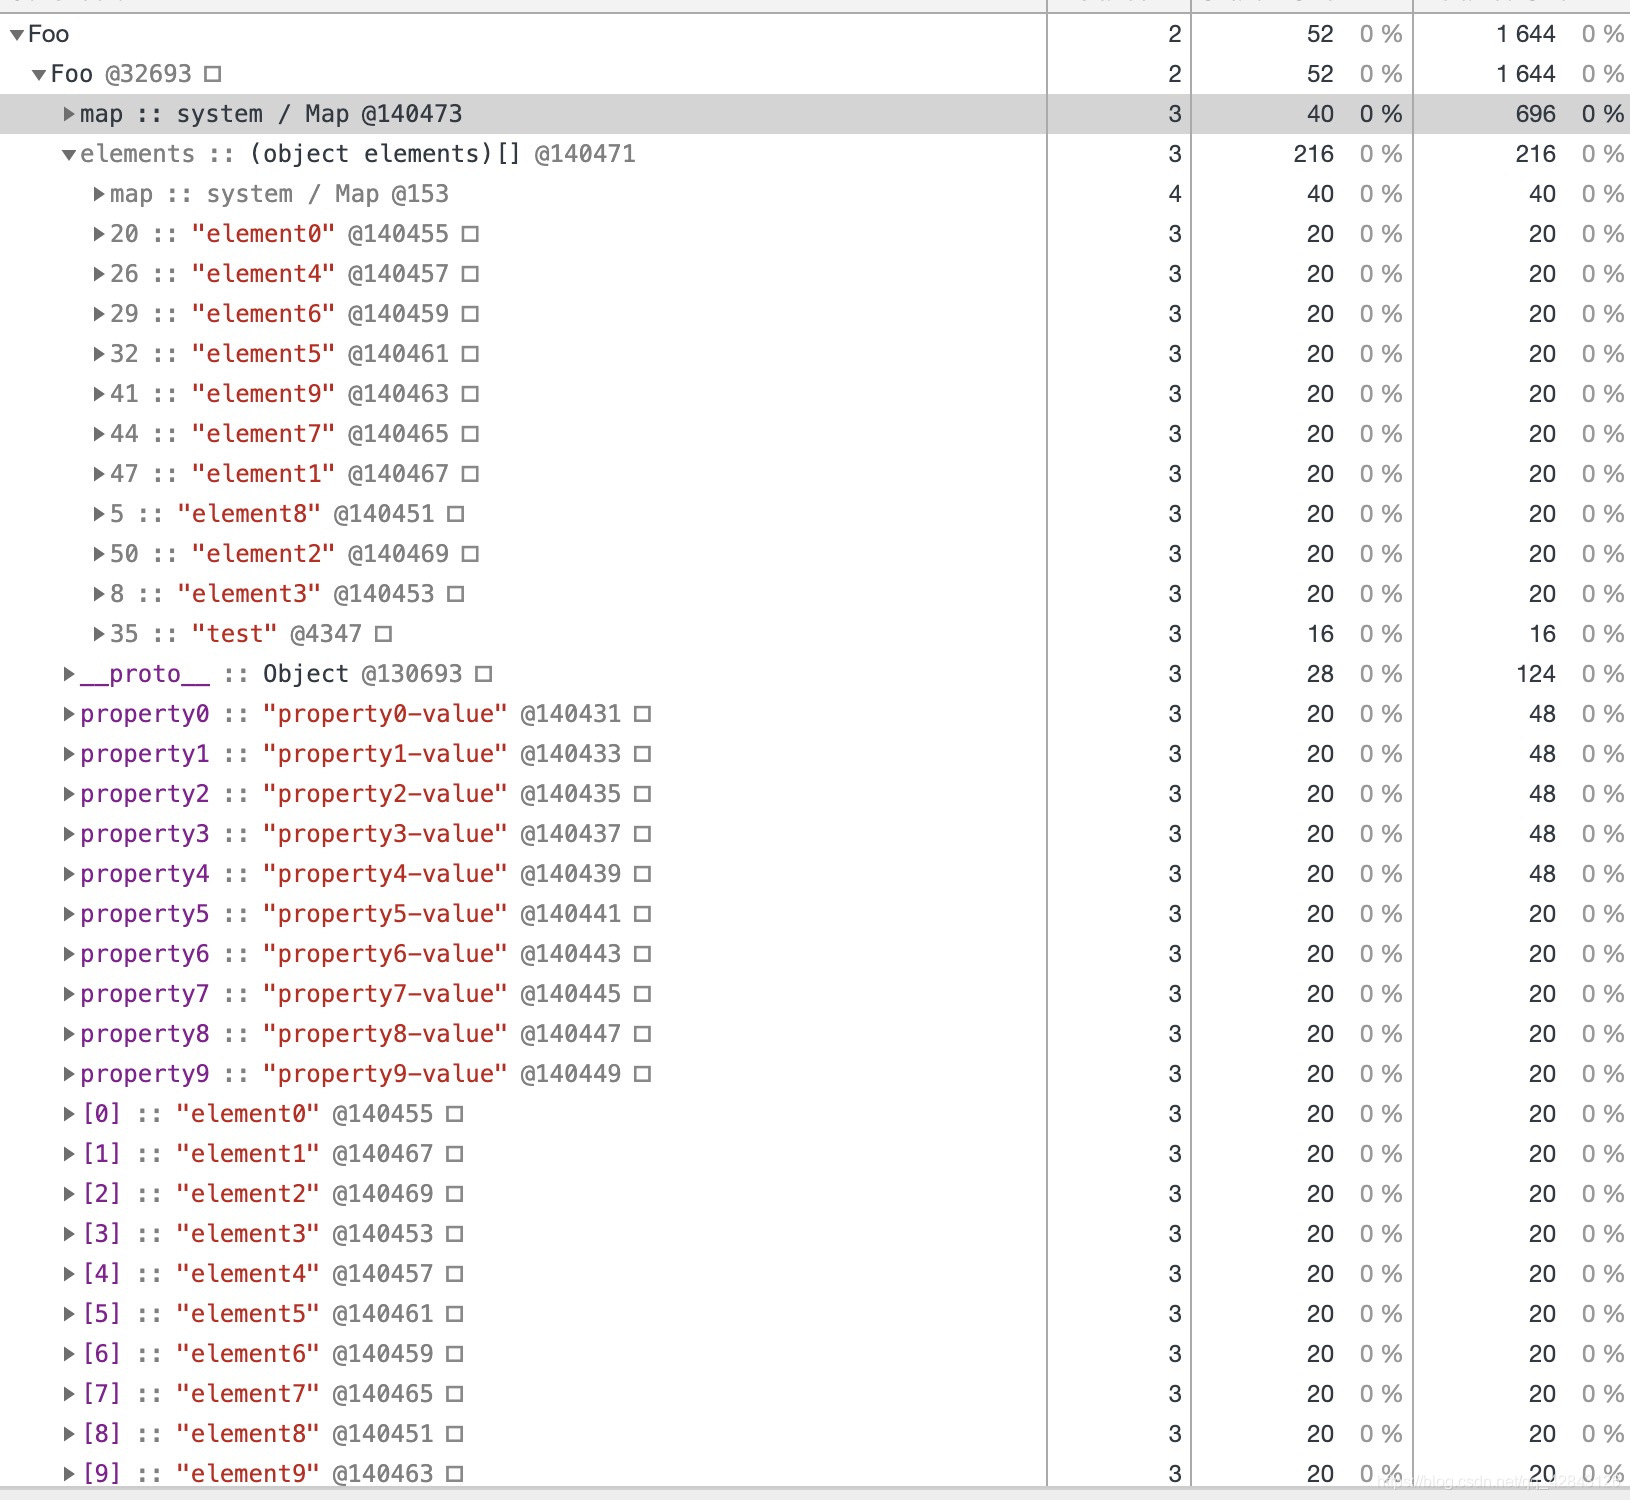This screenshot has height=1500, width=1630.
Task: Select shallow size "216" in the elements row
Action: (1313, 154)
